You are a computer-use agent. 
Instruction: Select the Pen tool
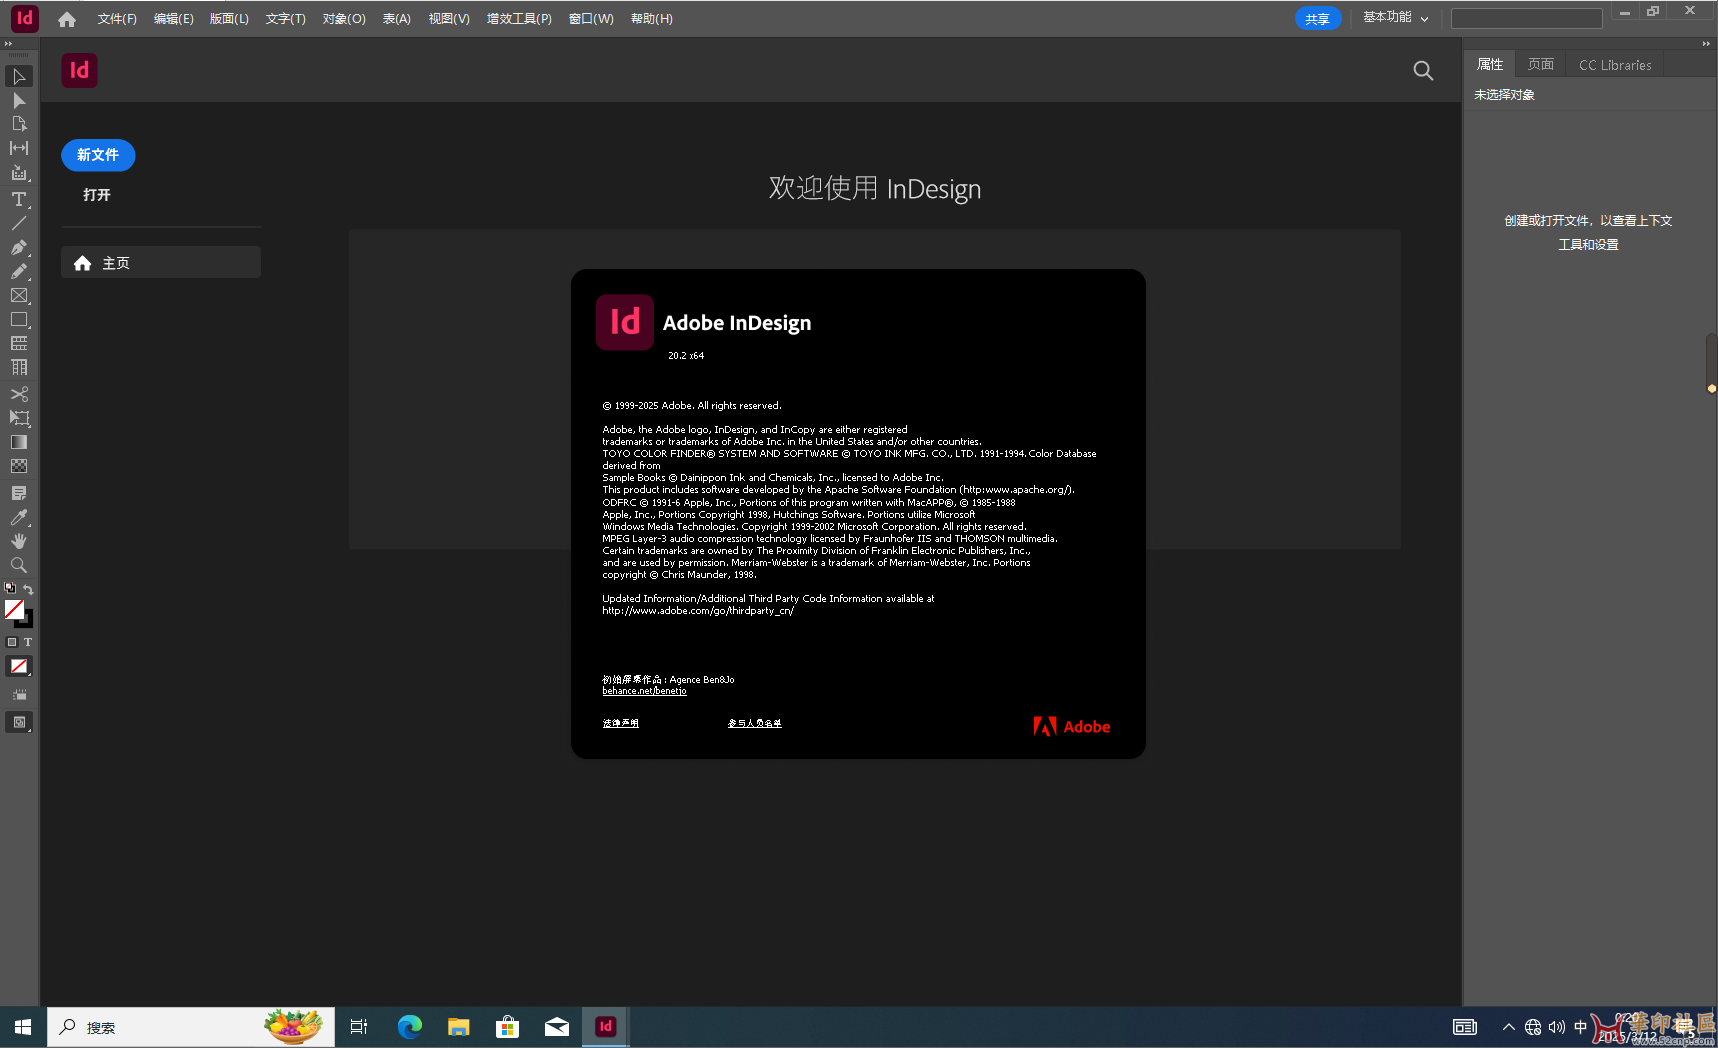[x=19, y=247]
